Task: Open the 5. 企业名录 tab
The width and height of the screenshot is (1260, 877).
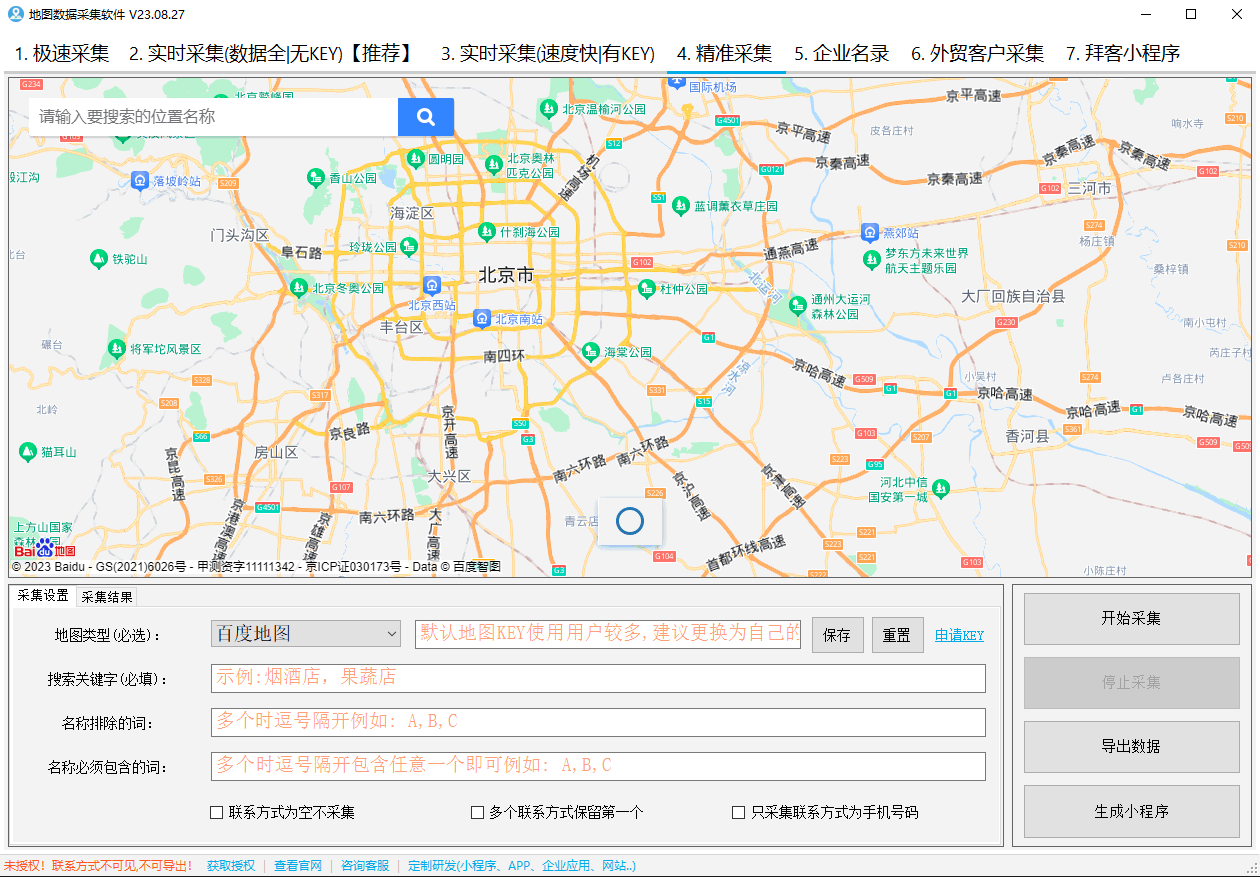Action: point(842,54)
